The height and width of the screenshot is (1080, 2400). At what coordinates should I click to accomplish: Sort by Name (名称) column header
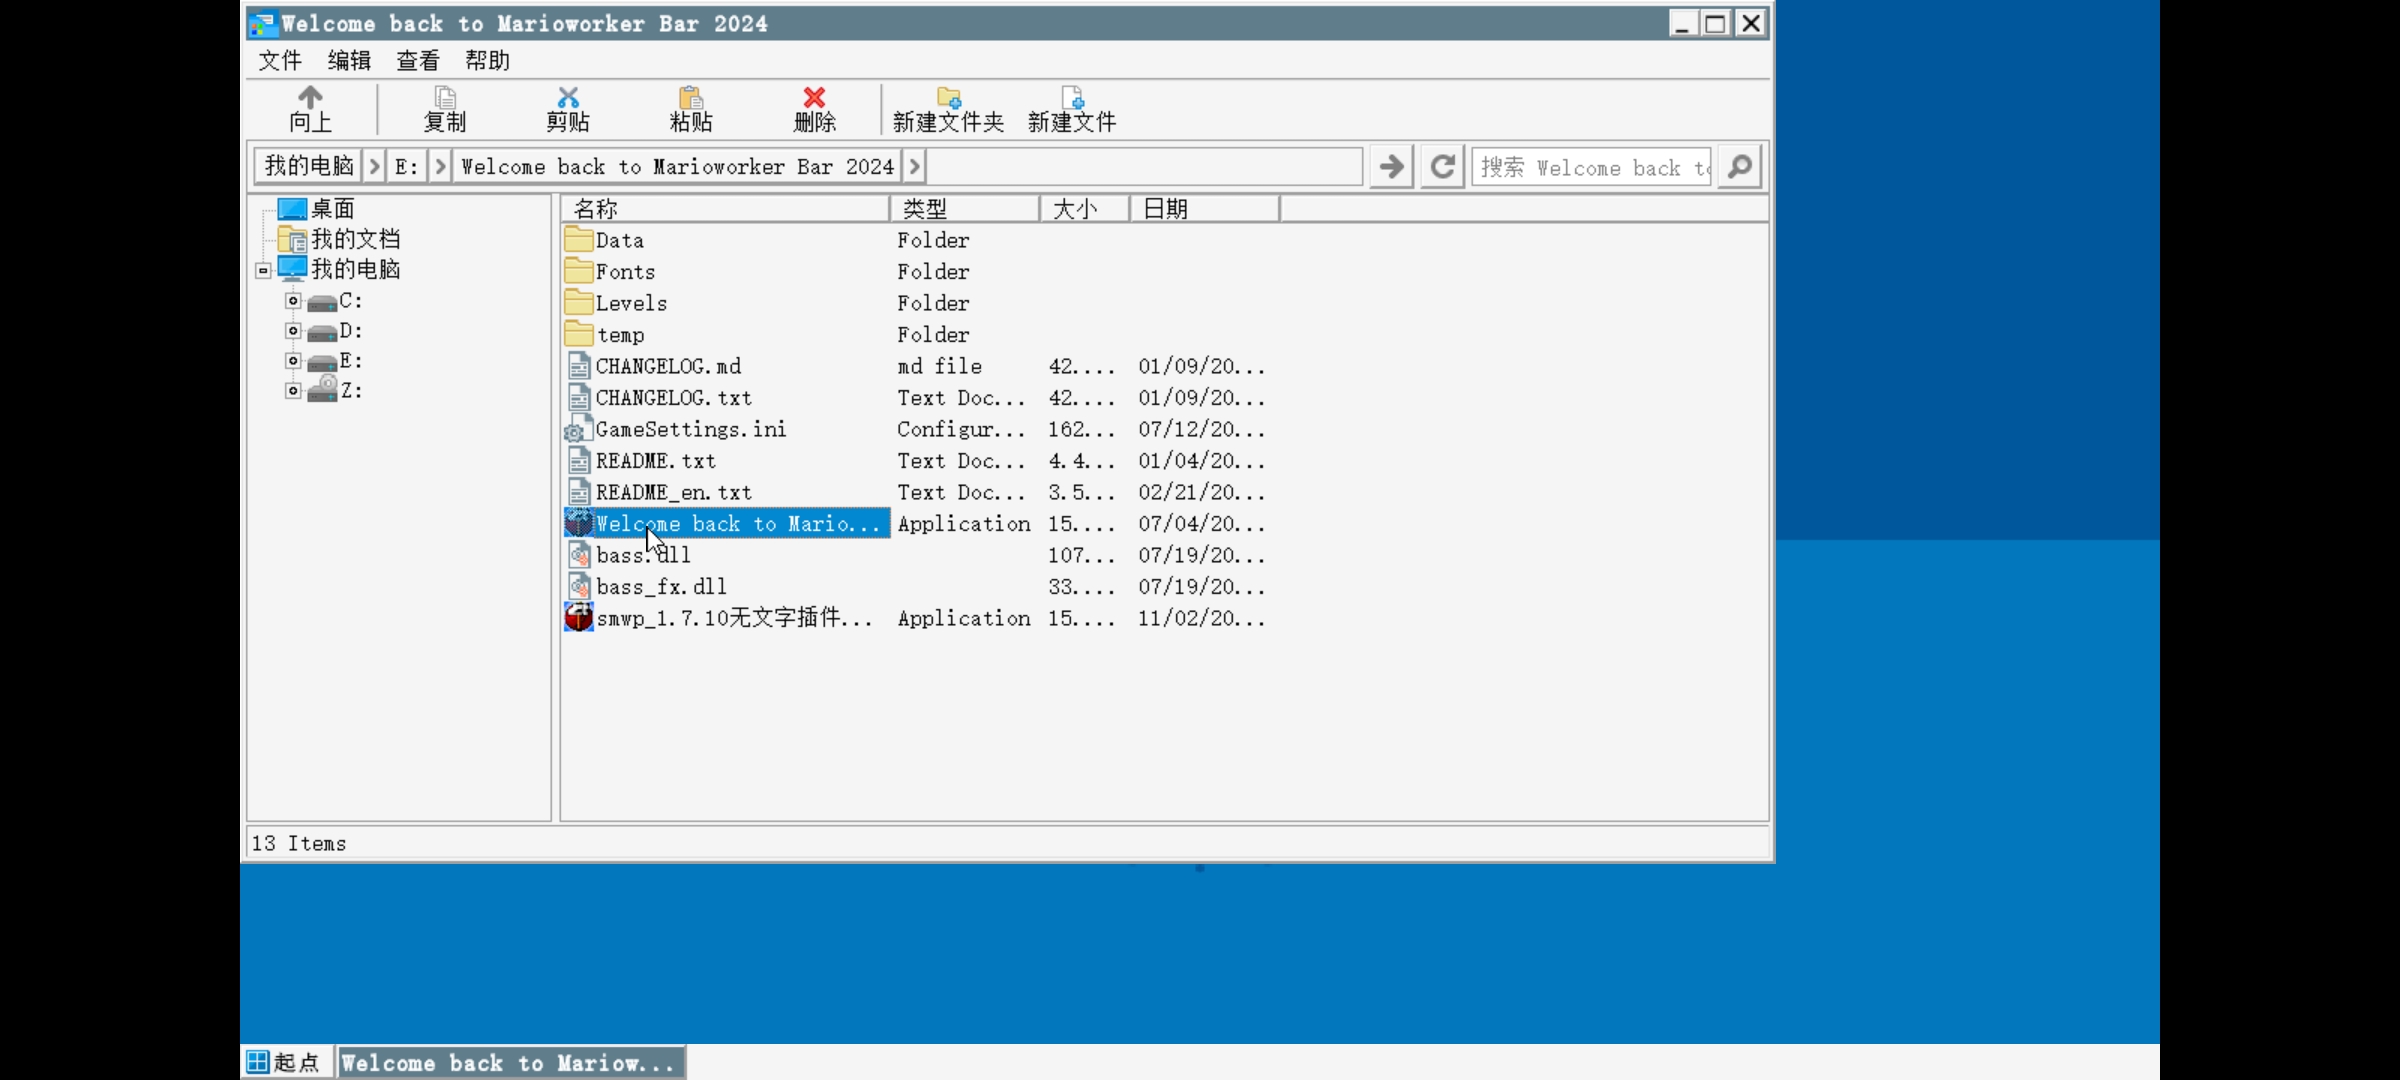coord(725,209)
